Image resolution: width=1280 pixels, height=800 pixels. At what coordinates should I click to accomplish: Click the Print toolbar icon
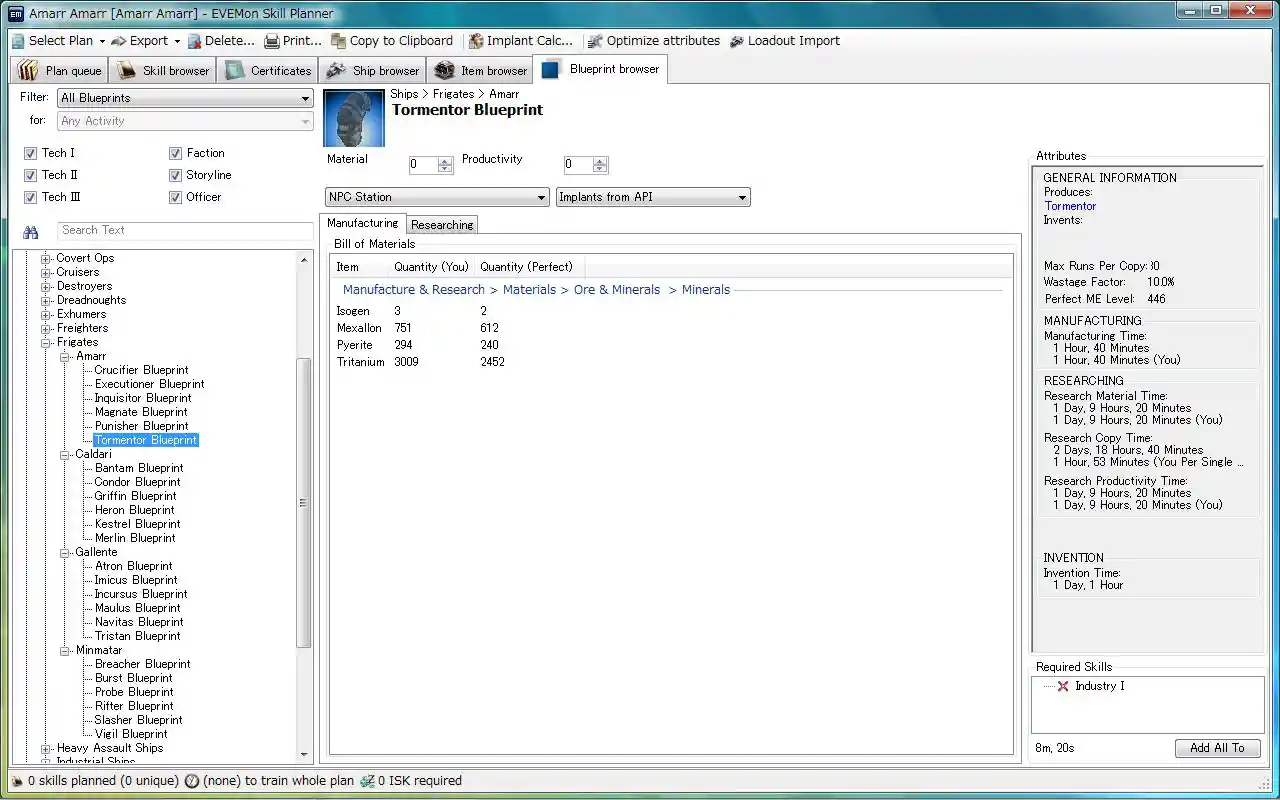click(272, 41)
